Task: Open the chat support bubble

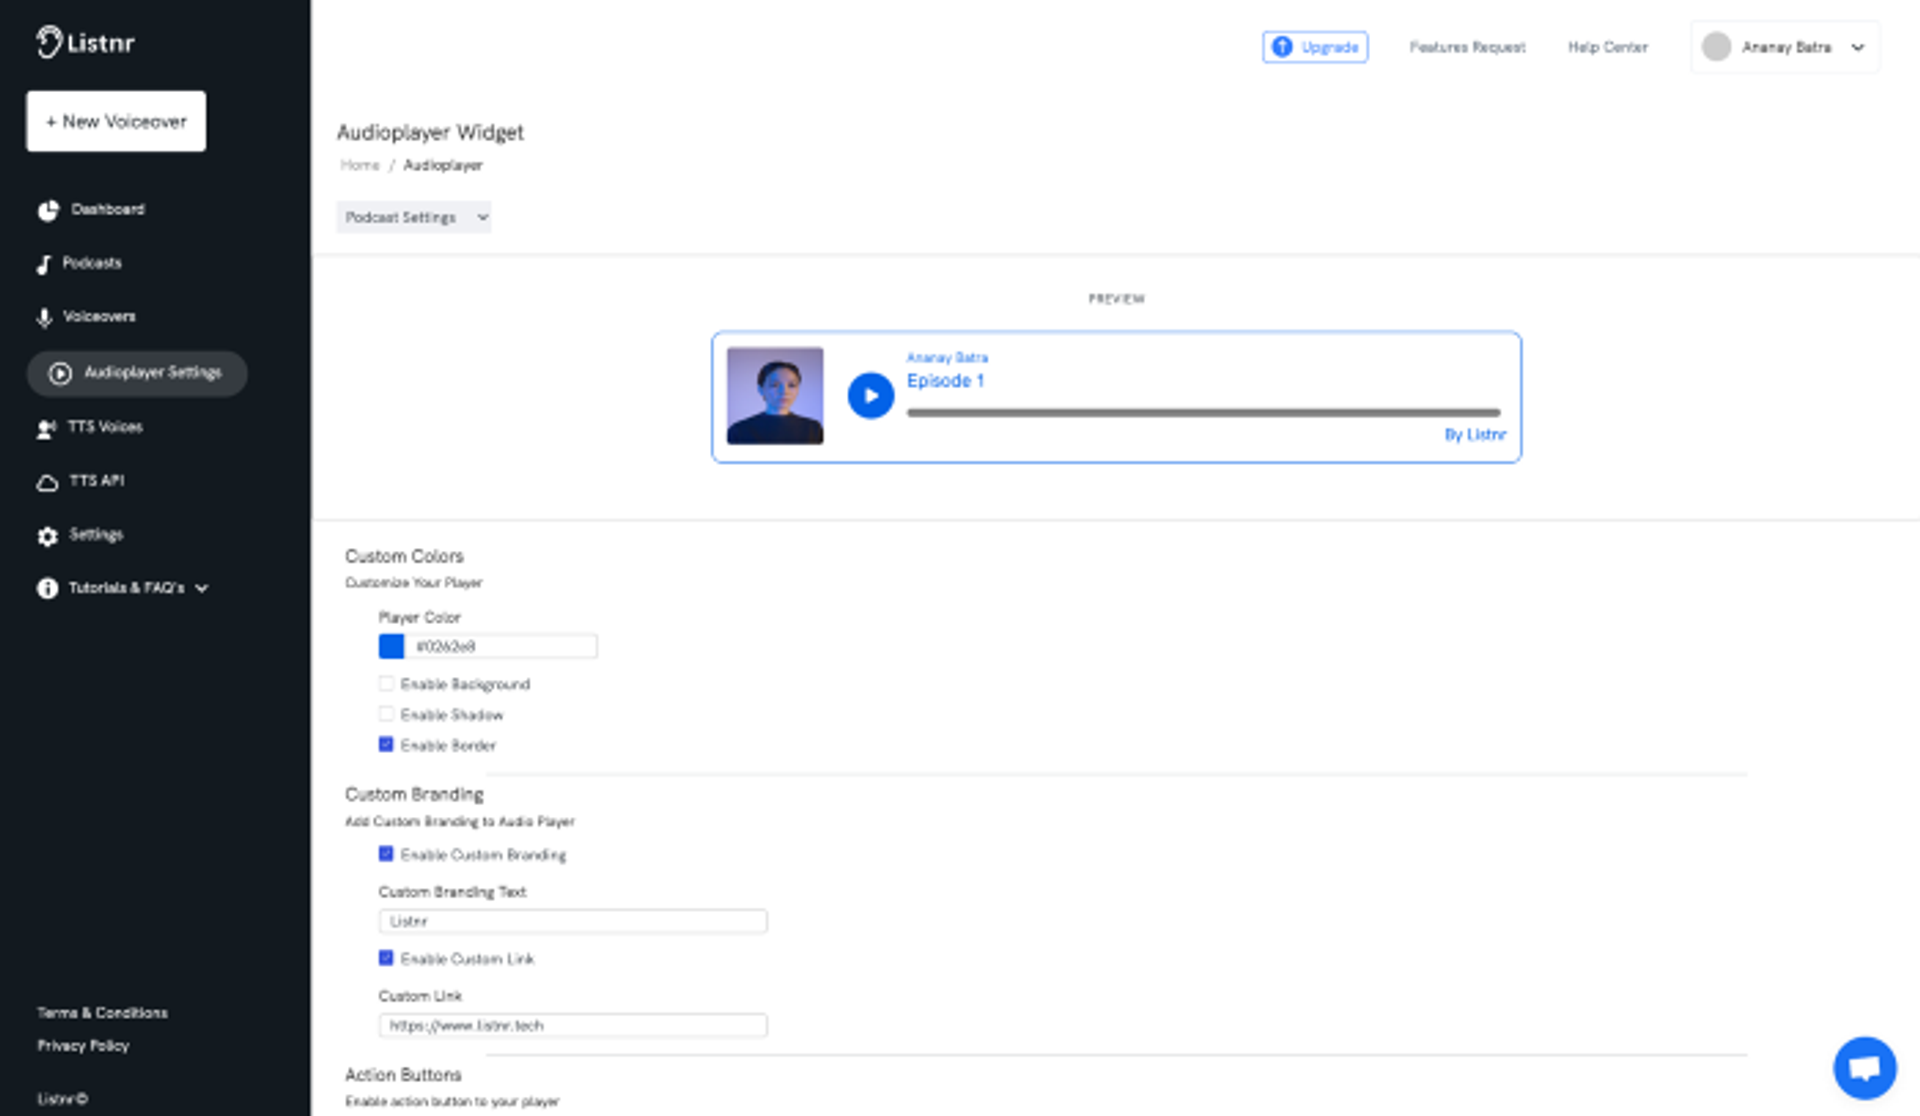Action: tap(1864, 1067)
